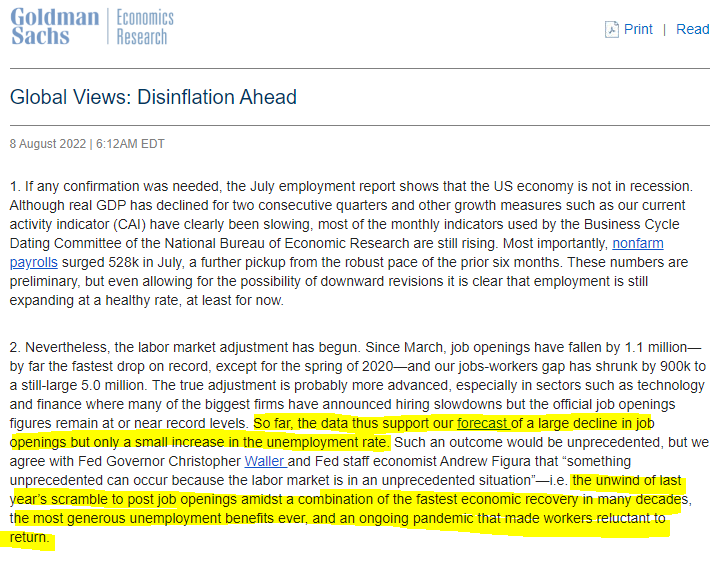Click highlighted word 'return.'
This screenshot has height=562, width=719.
(29, 537)
